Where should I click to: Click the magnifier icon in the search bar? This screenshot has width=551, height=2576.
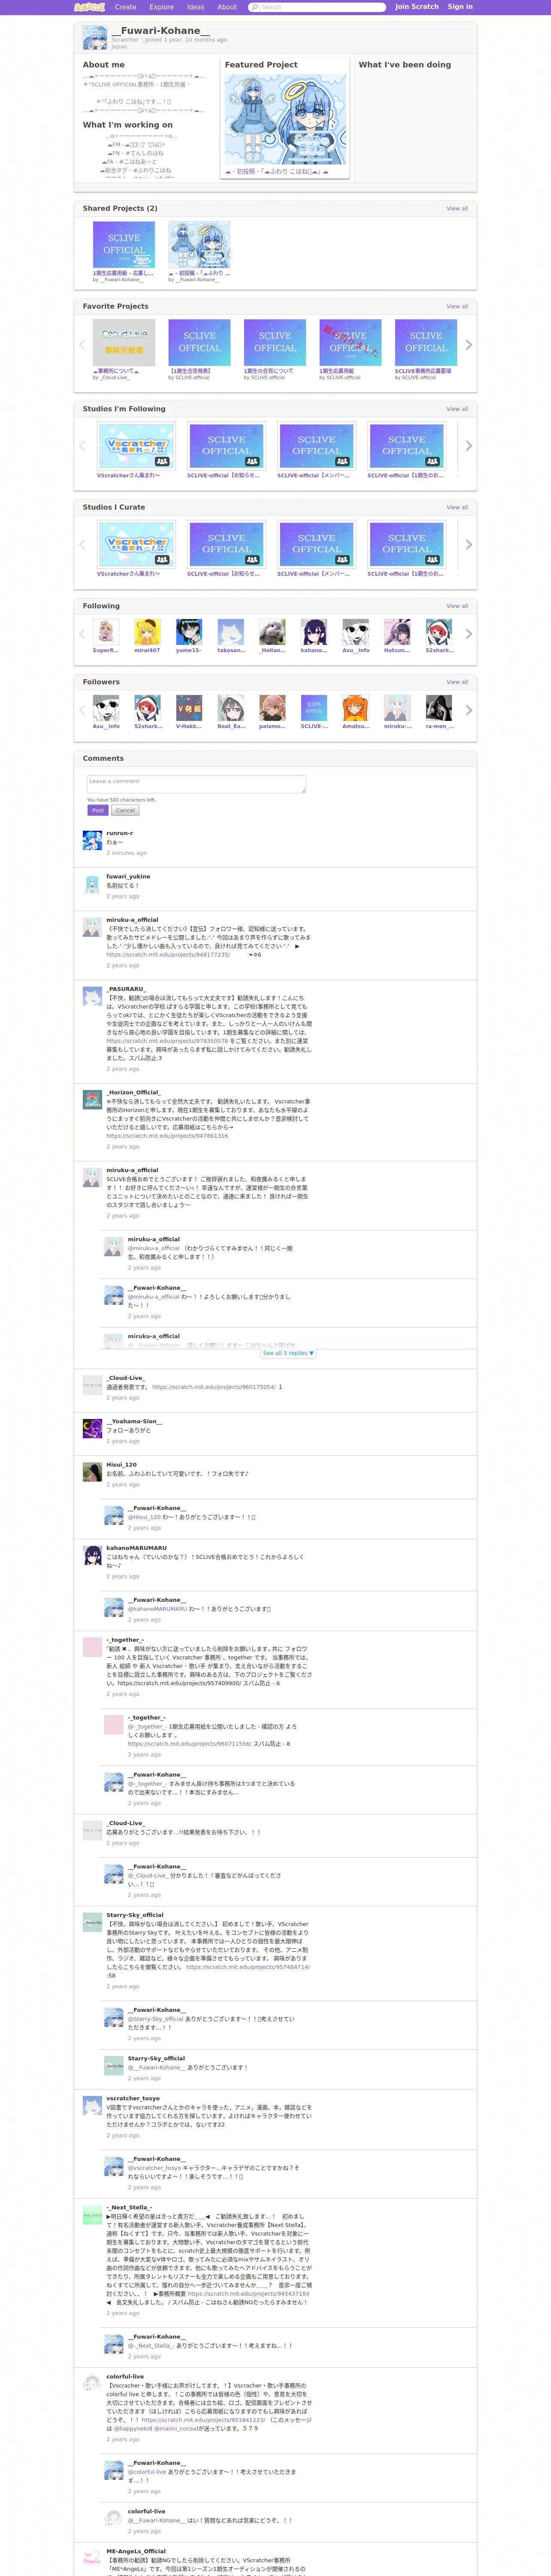tap(255, 7)
